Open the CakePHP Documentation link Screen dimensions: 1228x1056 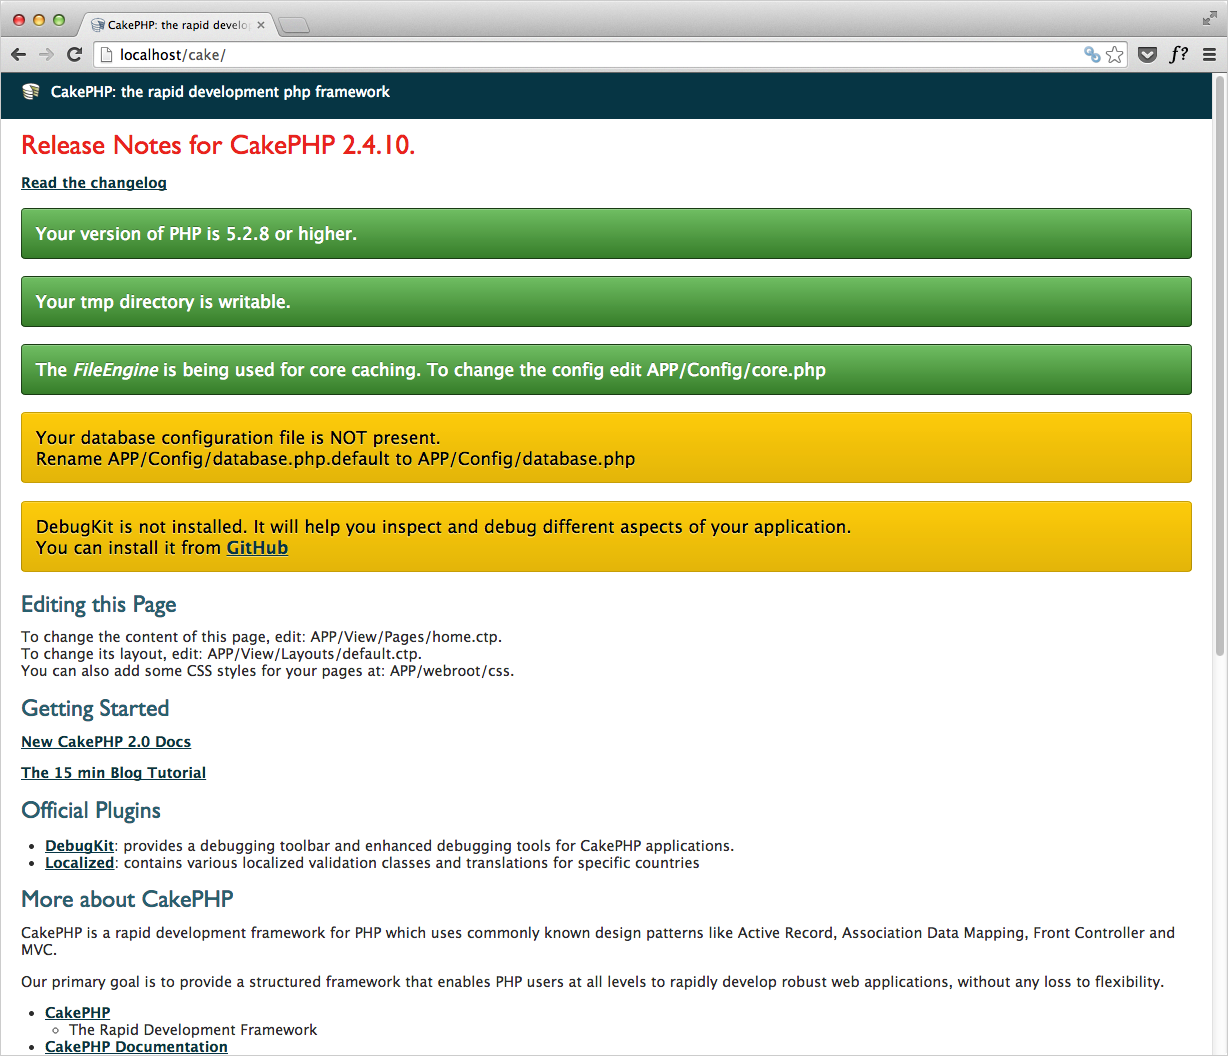point(136,1047)
